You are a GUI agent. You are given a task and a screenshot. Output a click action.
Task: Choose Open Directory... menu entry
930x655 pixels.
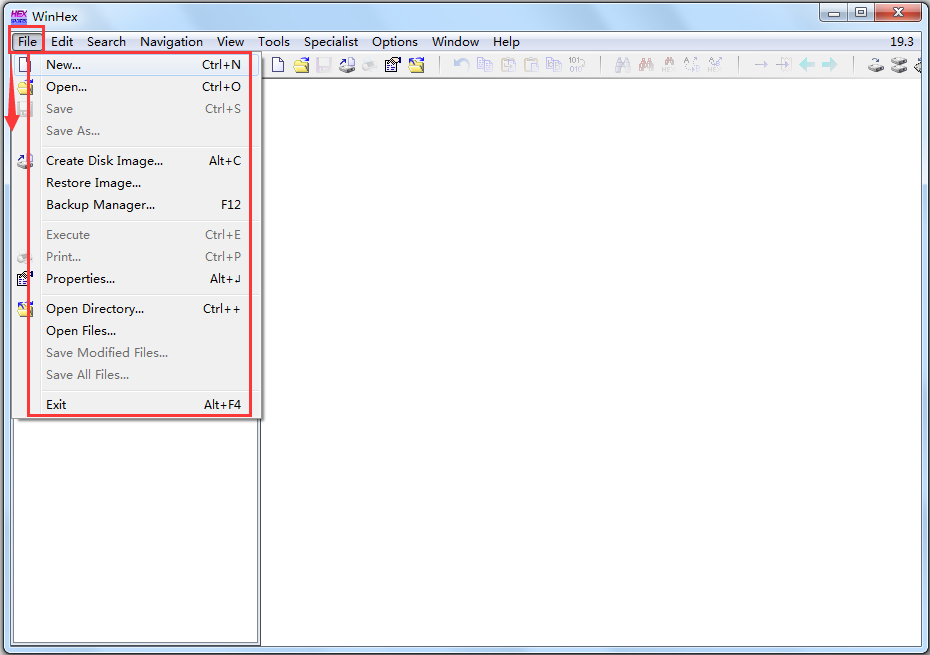click(136, 309)
